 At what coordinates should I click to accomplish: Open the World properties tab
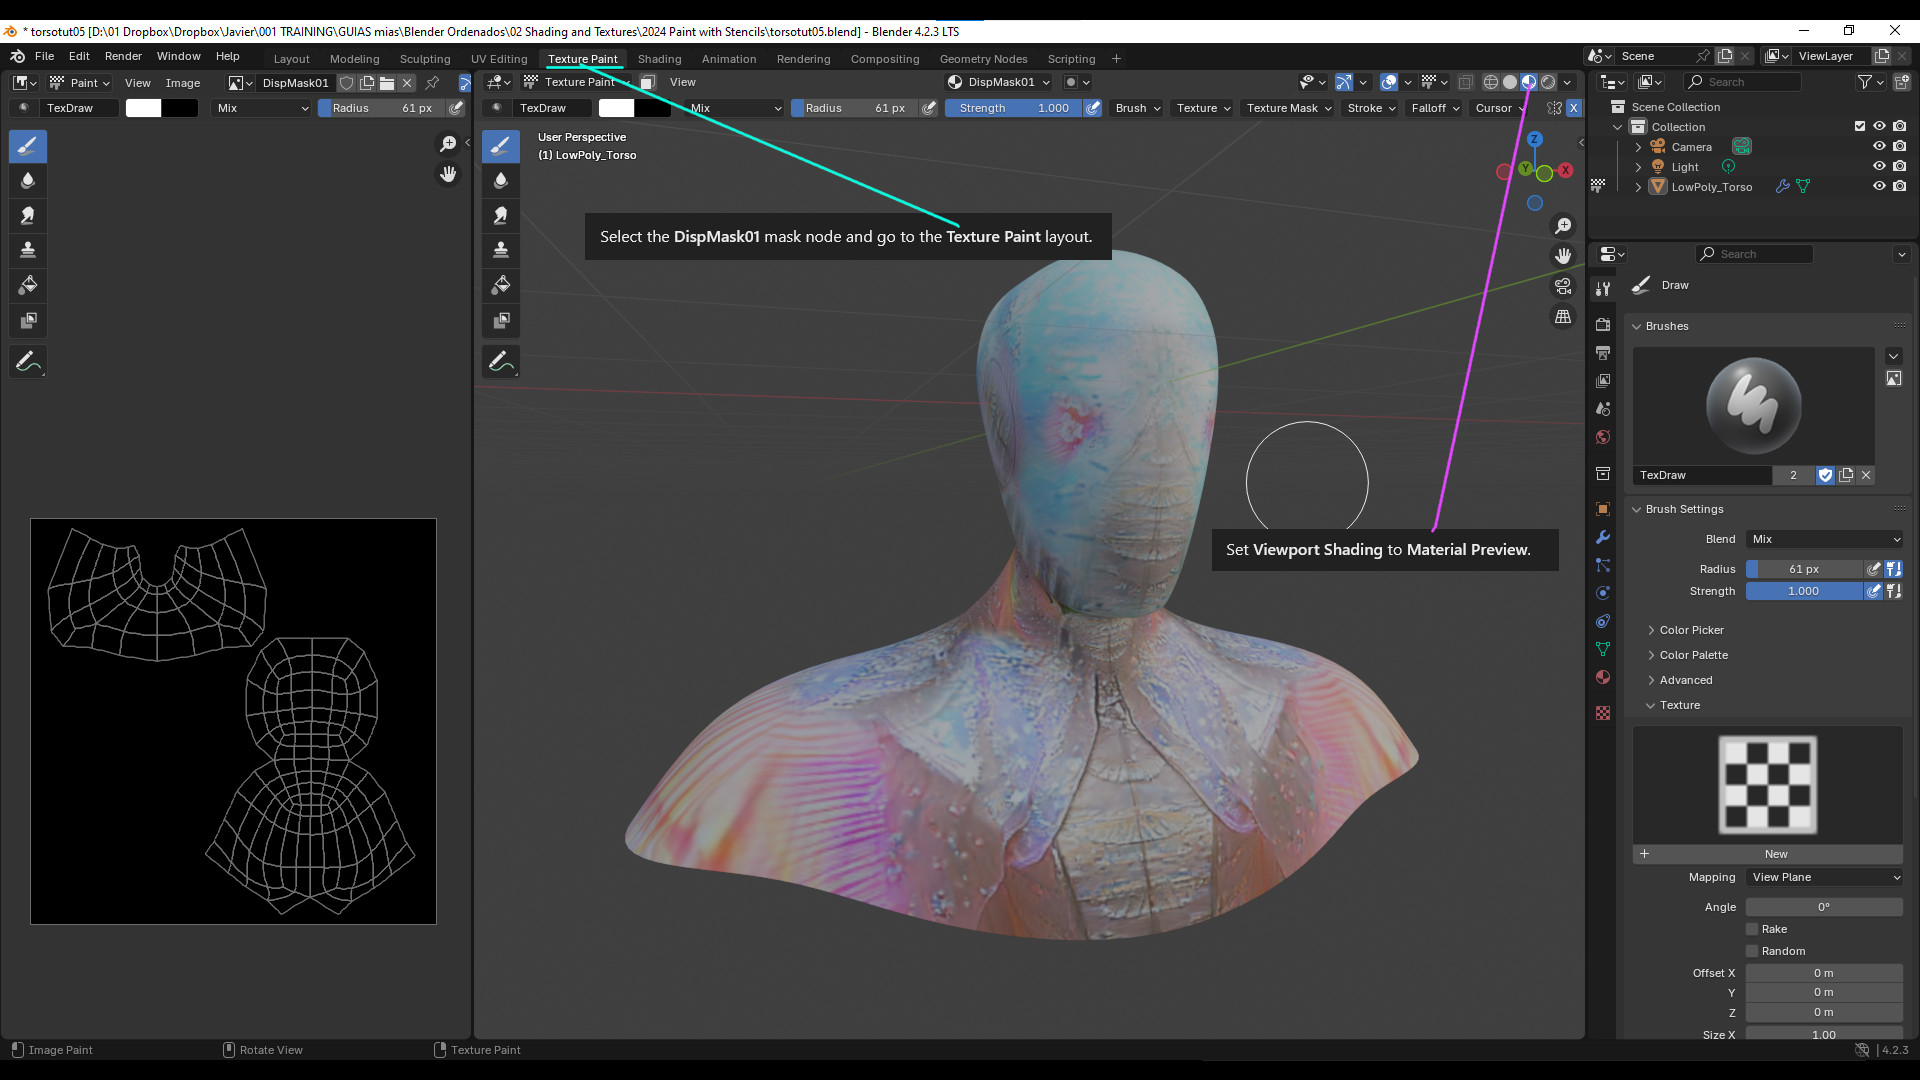tap(1603, 436)
